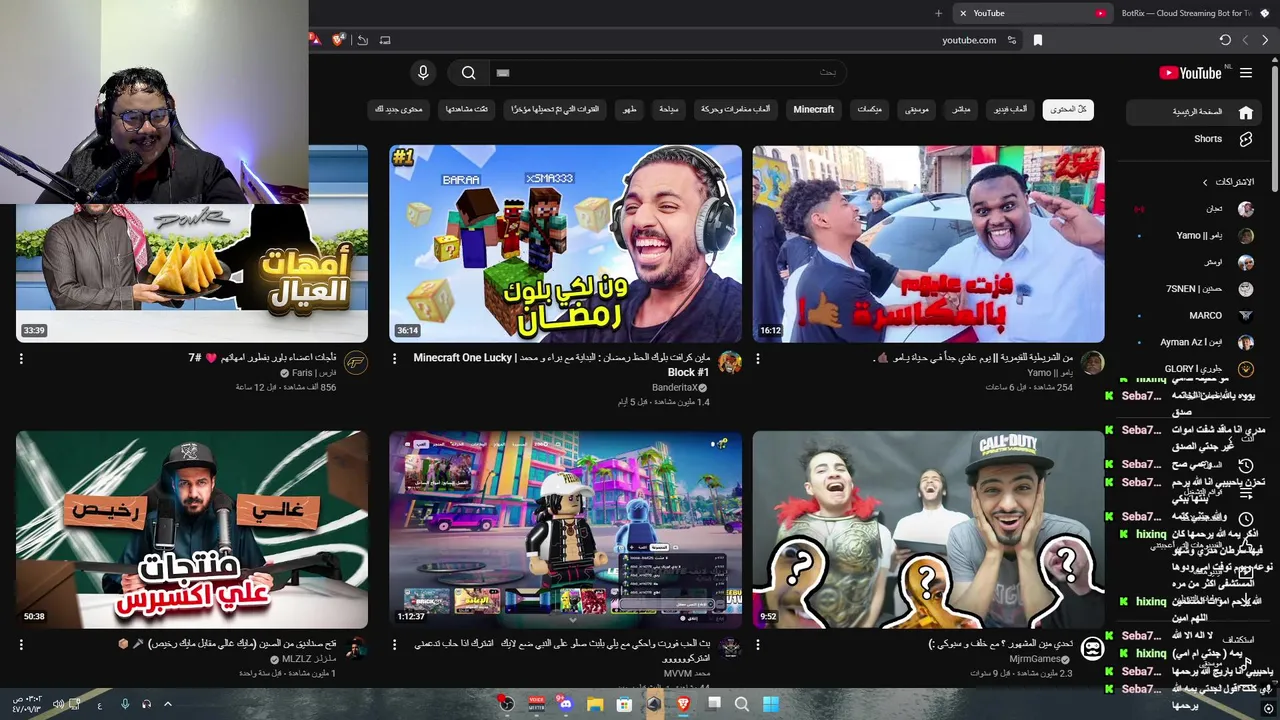Screen dimensions: 1280x720
Task: Focus the YouTube search input field
Action: pyautogui.click(x=668, y=72)
